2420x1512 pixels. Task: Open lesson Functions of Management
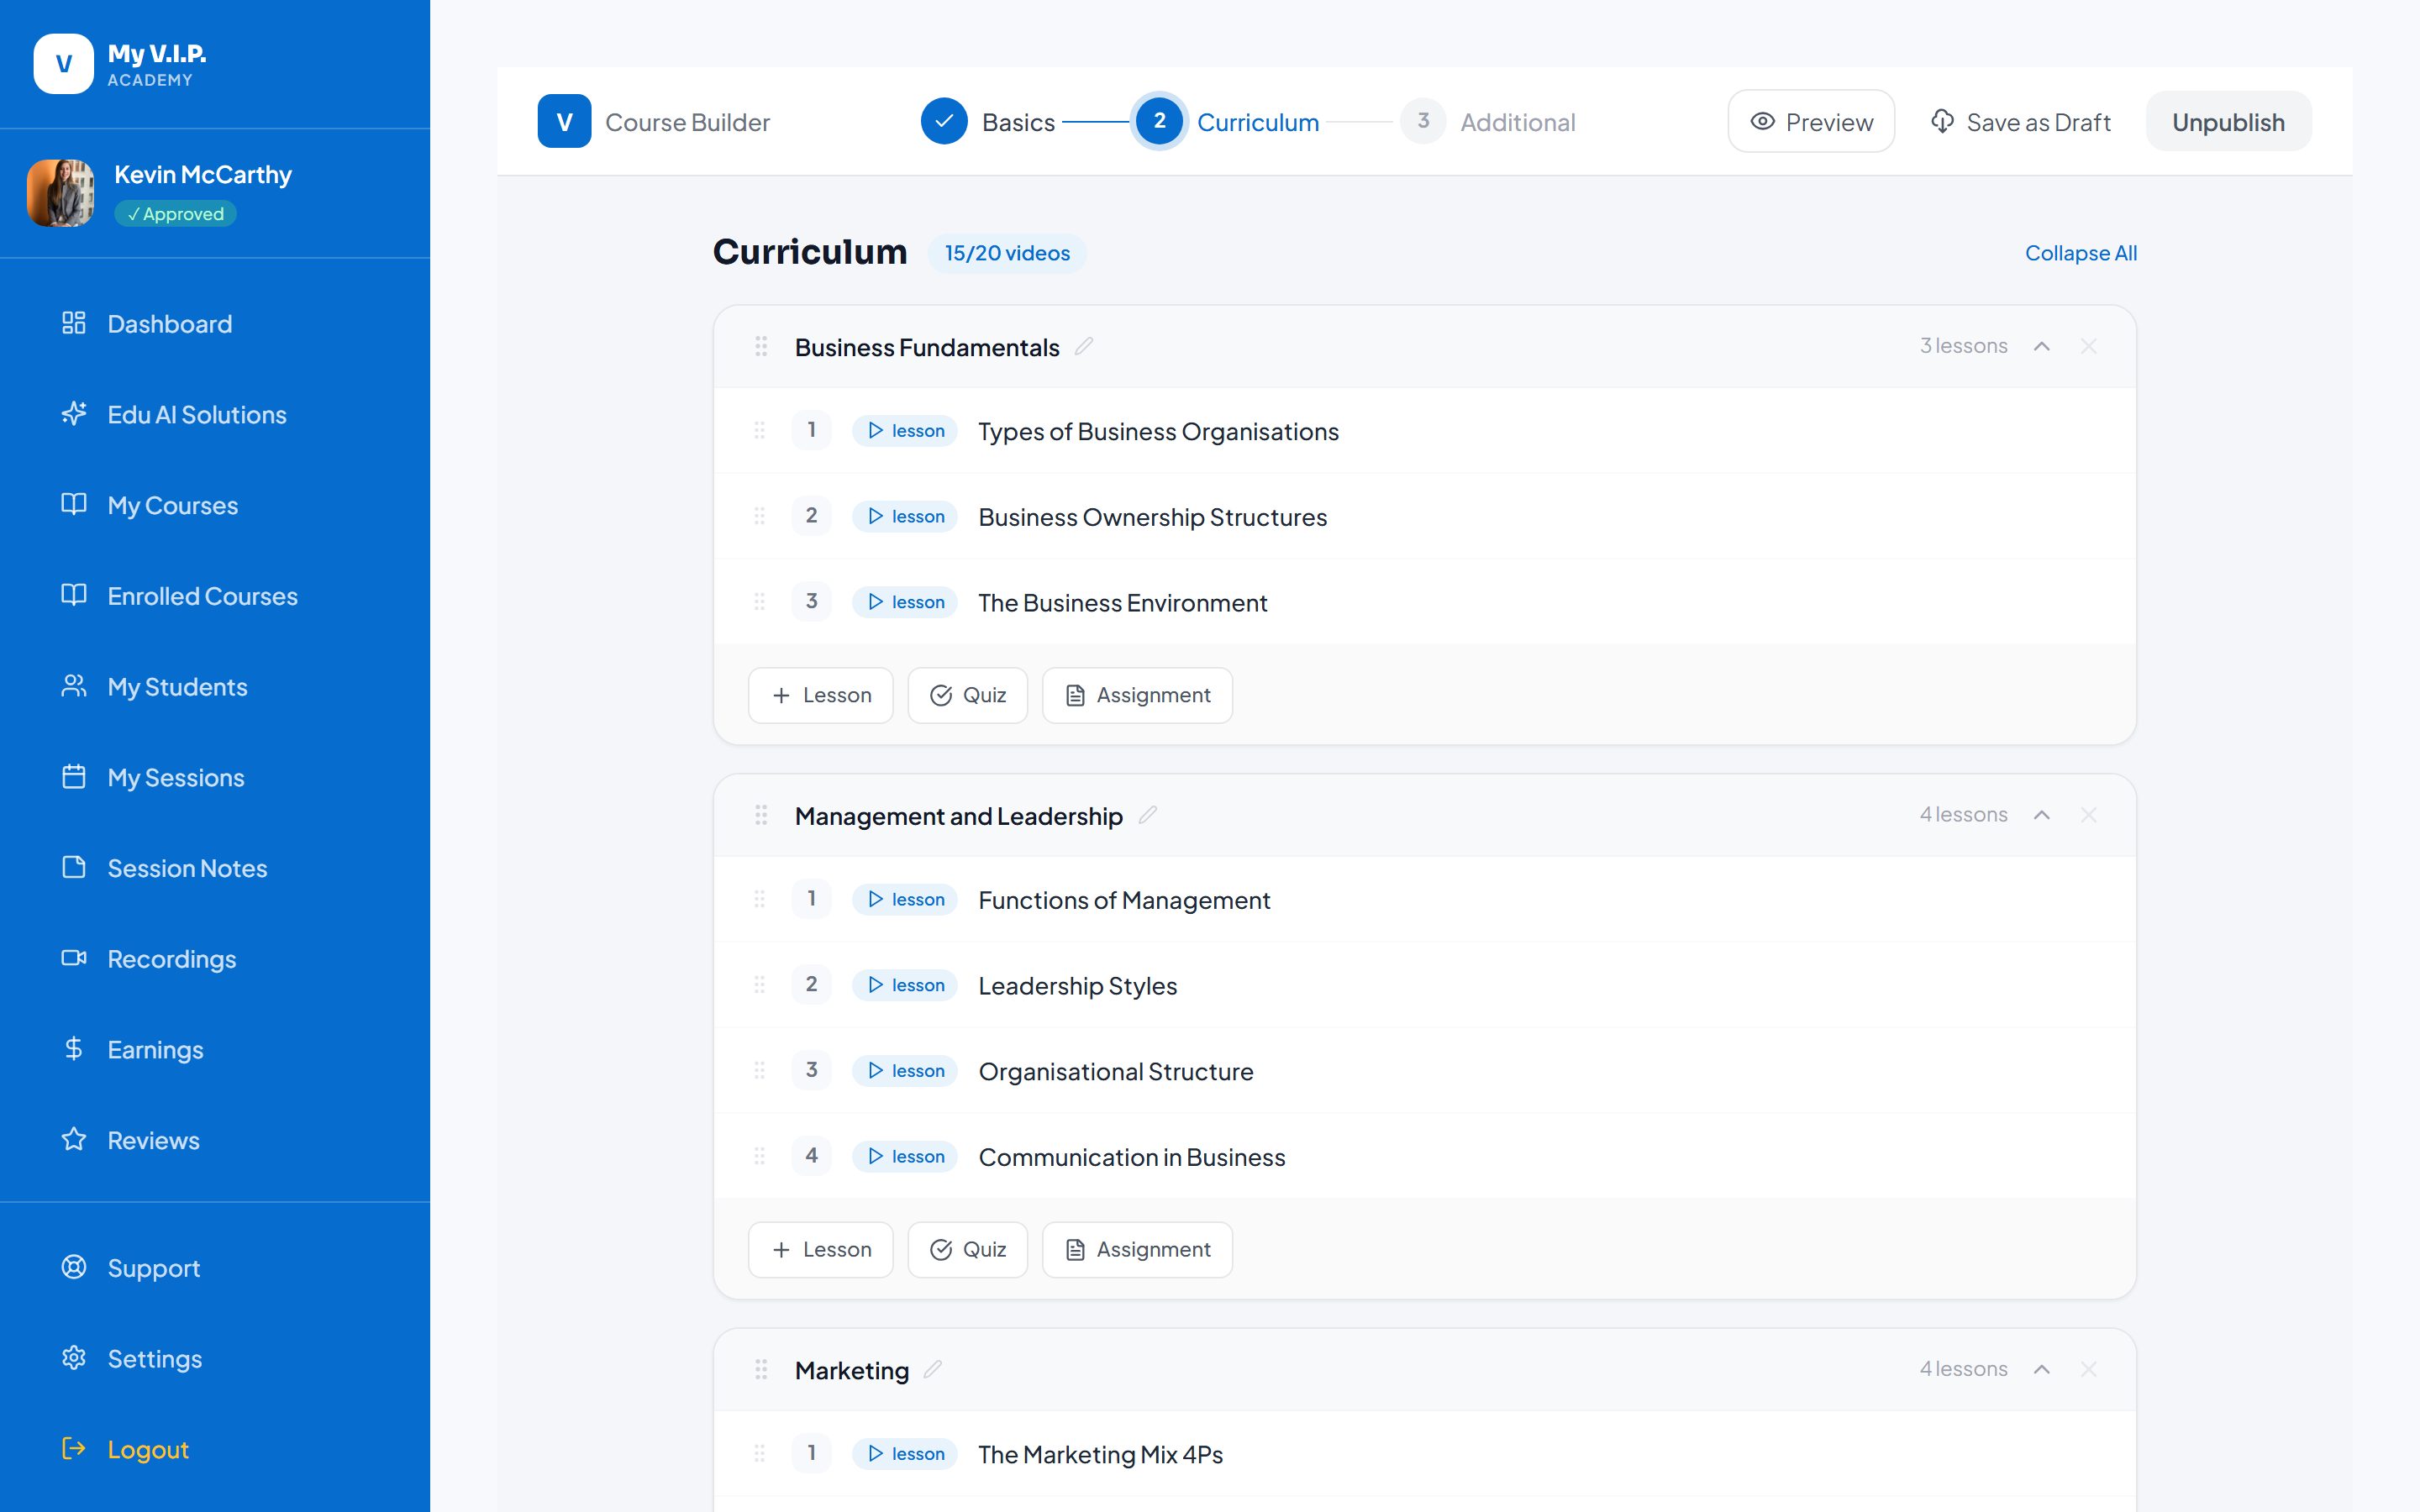pos(1124,900)
